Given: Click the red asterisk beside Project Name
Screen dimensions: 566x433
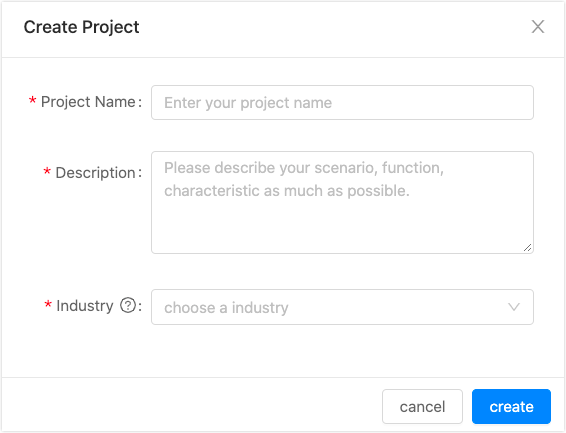Looking at the screenshot, I should click(x=32, y=101).
